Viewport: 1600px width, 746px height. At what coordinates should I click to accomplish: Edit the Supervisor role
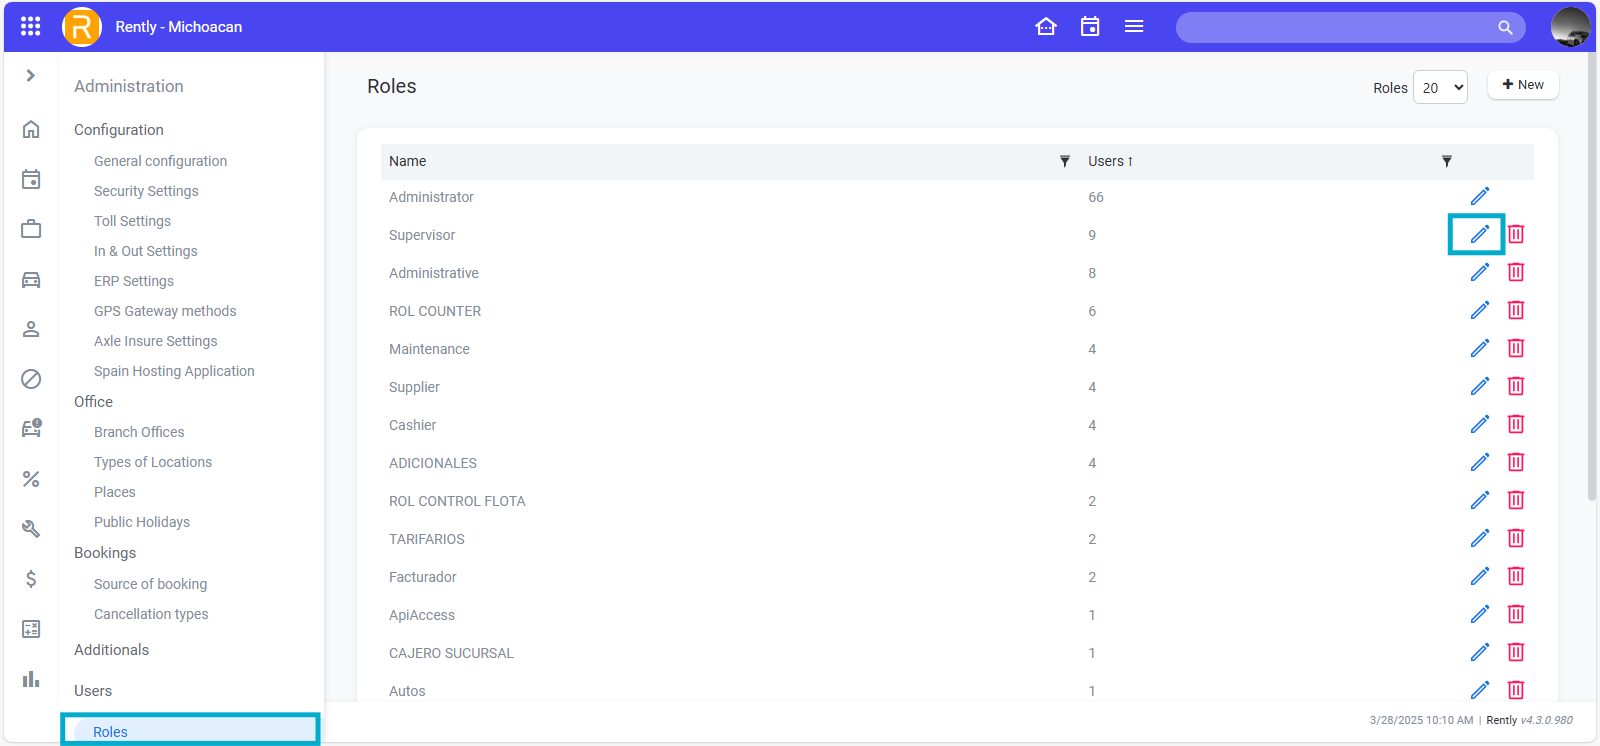[x=1480, y=234]
